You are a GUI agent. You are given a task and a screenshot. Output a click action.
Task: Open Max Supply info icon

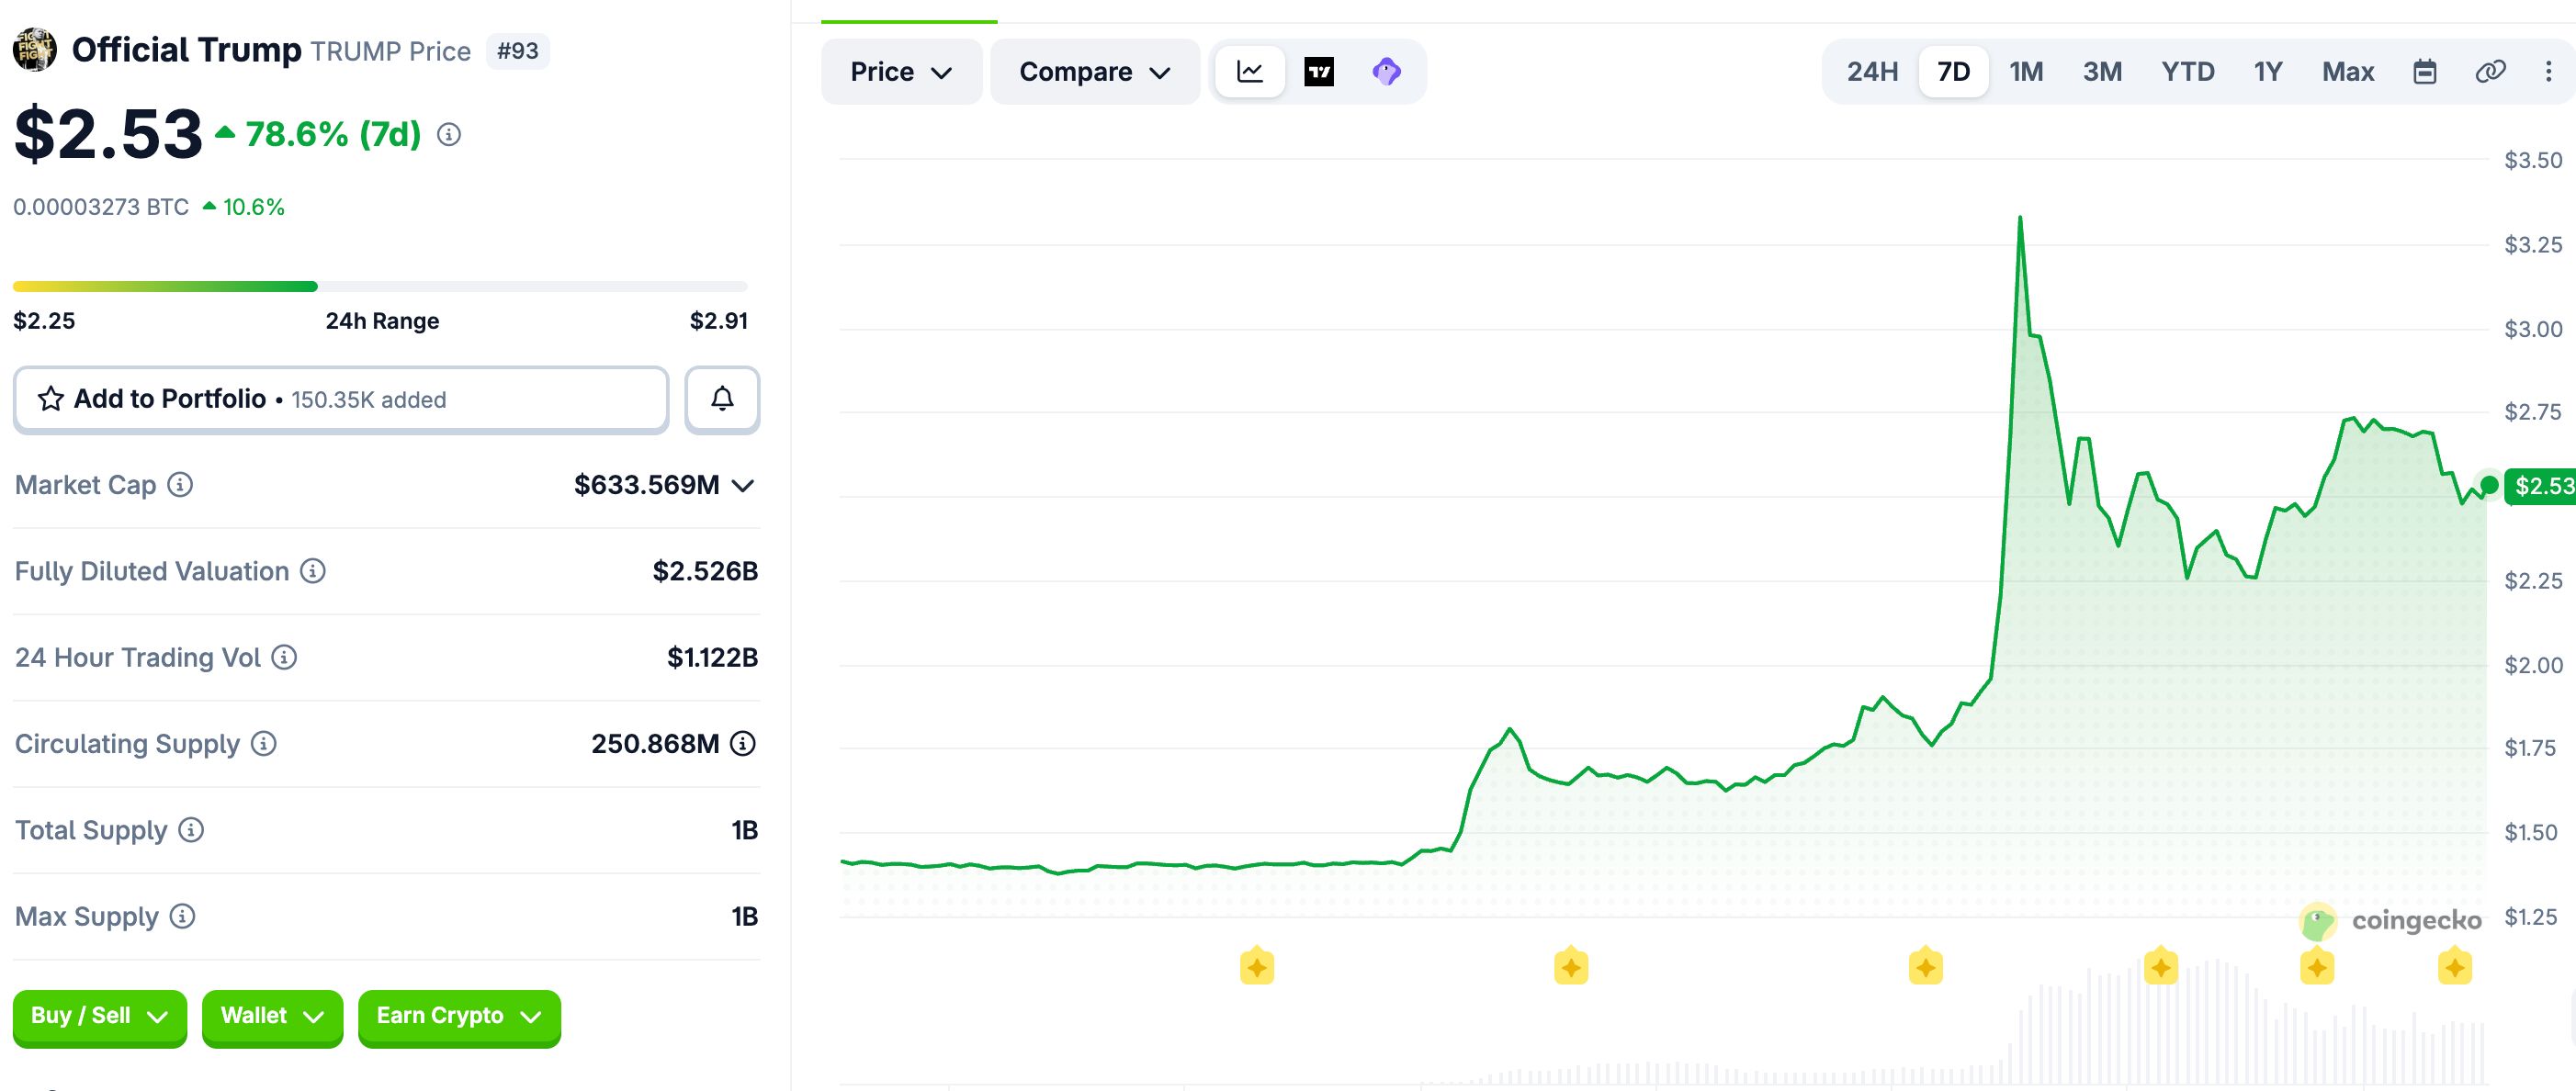click(182, 916)
